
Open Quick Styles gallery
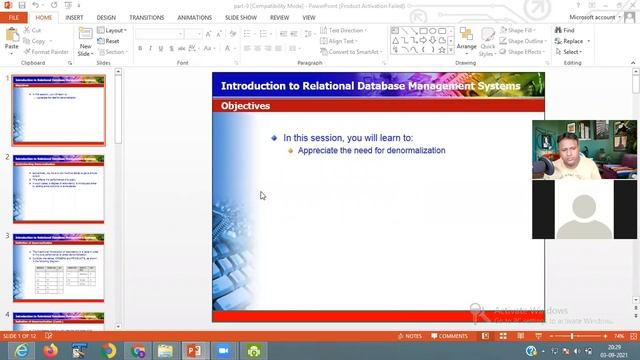pos(487,42)
